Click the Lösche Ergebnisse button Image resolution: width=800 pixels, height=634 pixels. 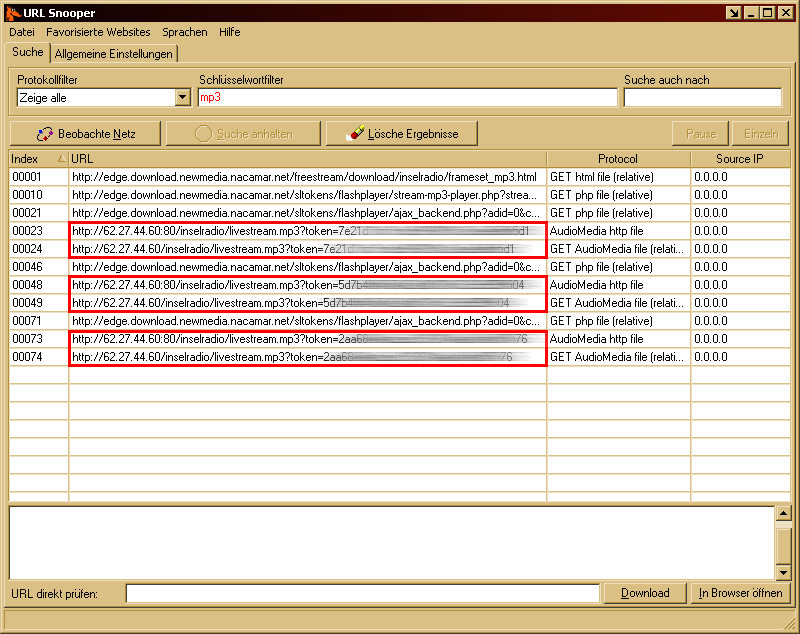point(402,134)
